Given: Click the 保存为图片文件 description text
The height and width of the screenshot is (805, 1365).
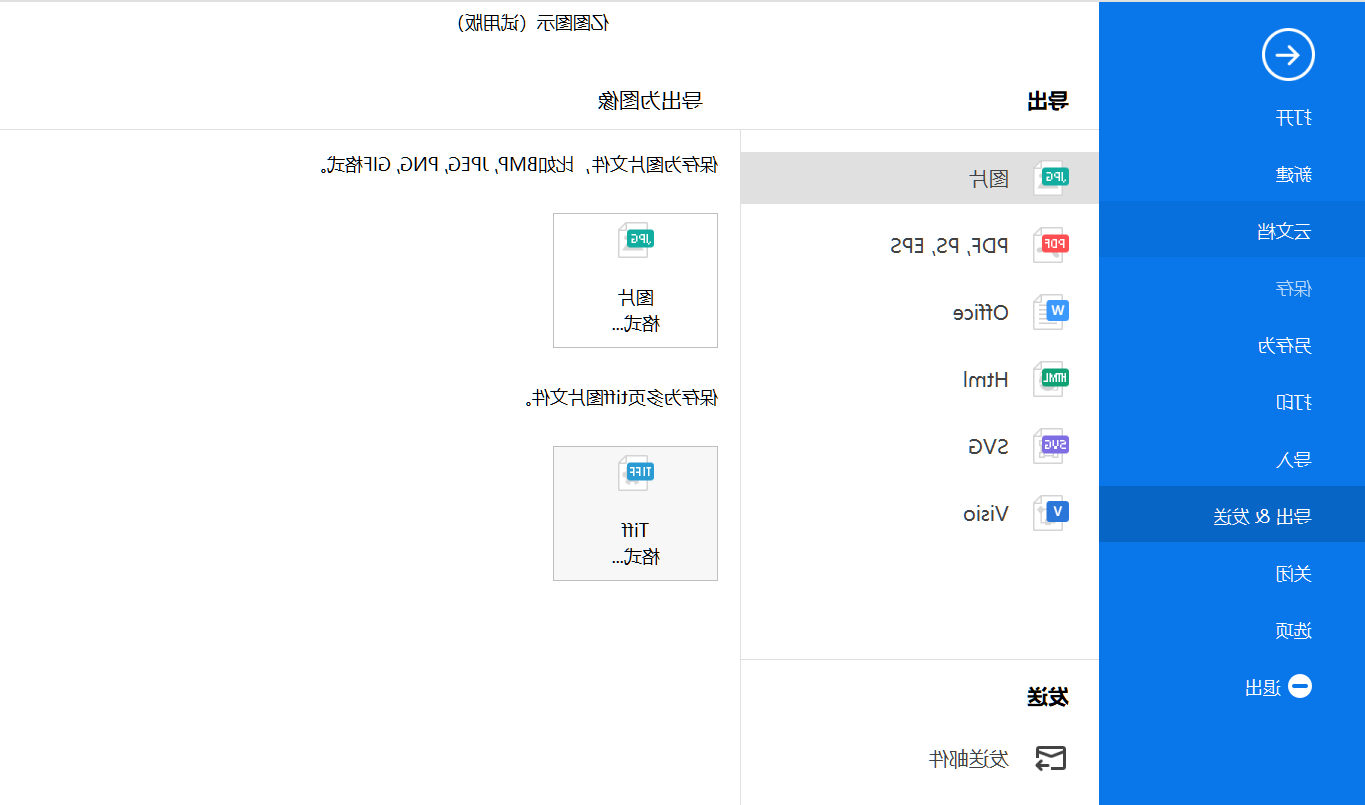Looking at the screenshot, I should click(x=519, y=164).
